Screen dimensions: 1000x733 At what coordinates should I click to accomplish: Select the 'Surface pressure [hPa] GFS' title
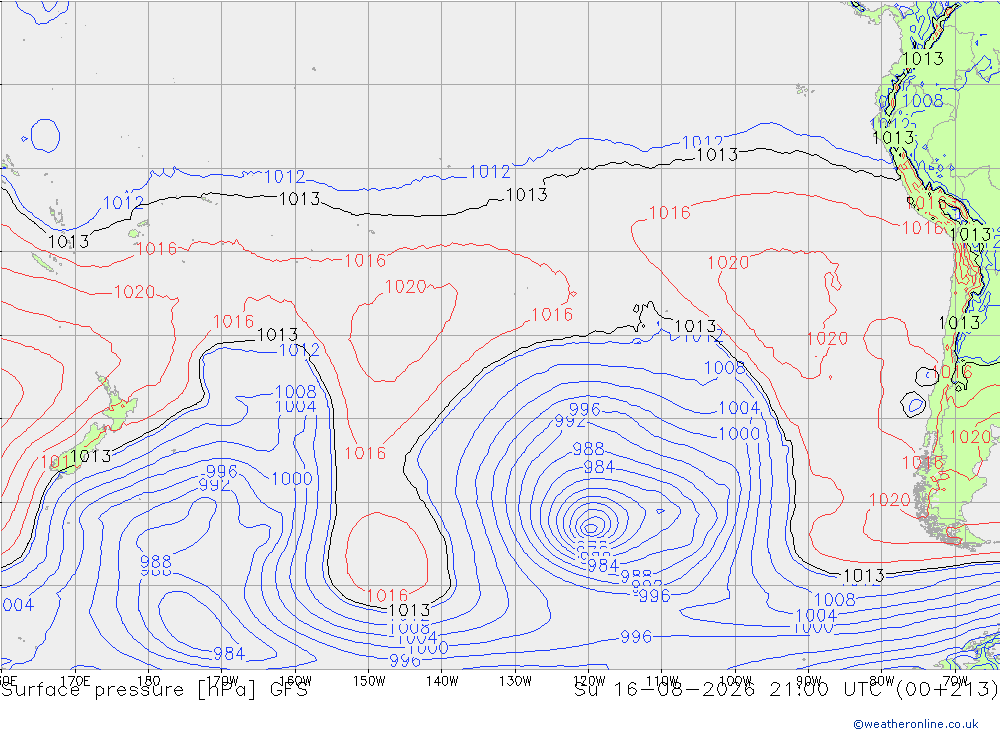[x=154, y=690]
